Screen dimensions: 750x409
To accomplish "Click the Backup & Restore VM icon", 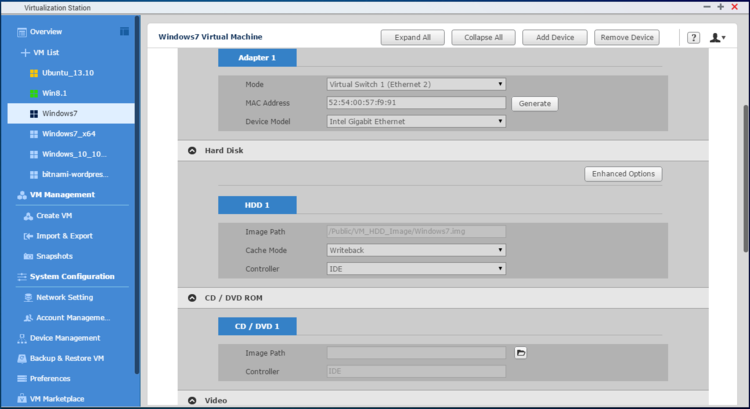I will (22, 358).
